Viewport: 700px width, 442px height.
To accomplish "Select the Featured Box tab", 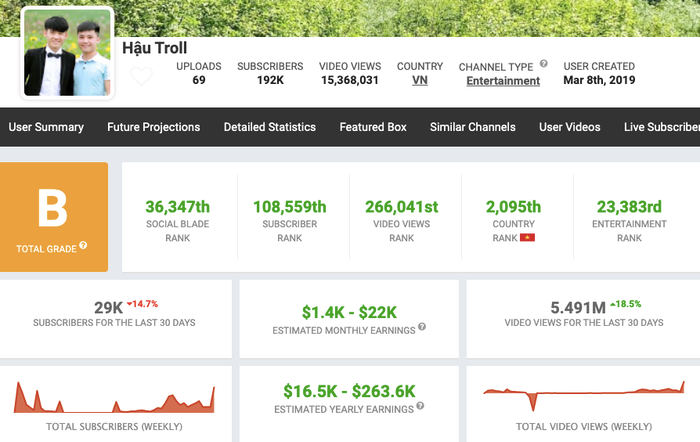I will (373, 127).
